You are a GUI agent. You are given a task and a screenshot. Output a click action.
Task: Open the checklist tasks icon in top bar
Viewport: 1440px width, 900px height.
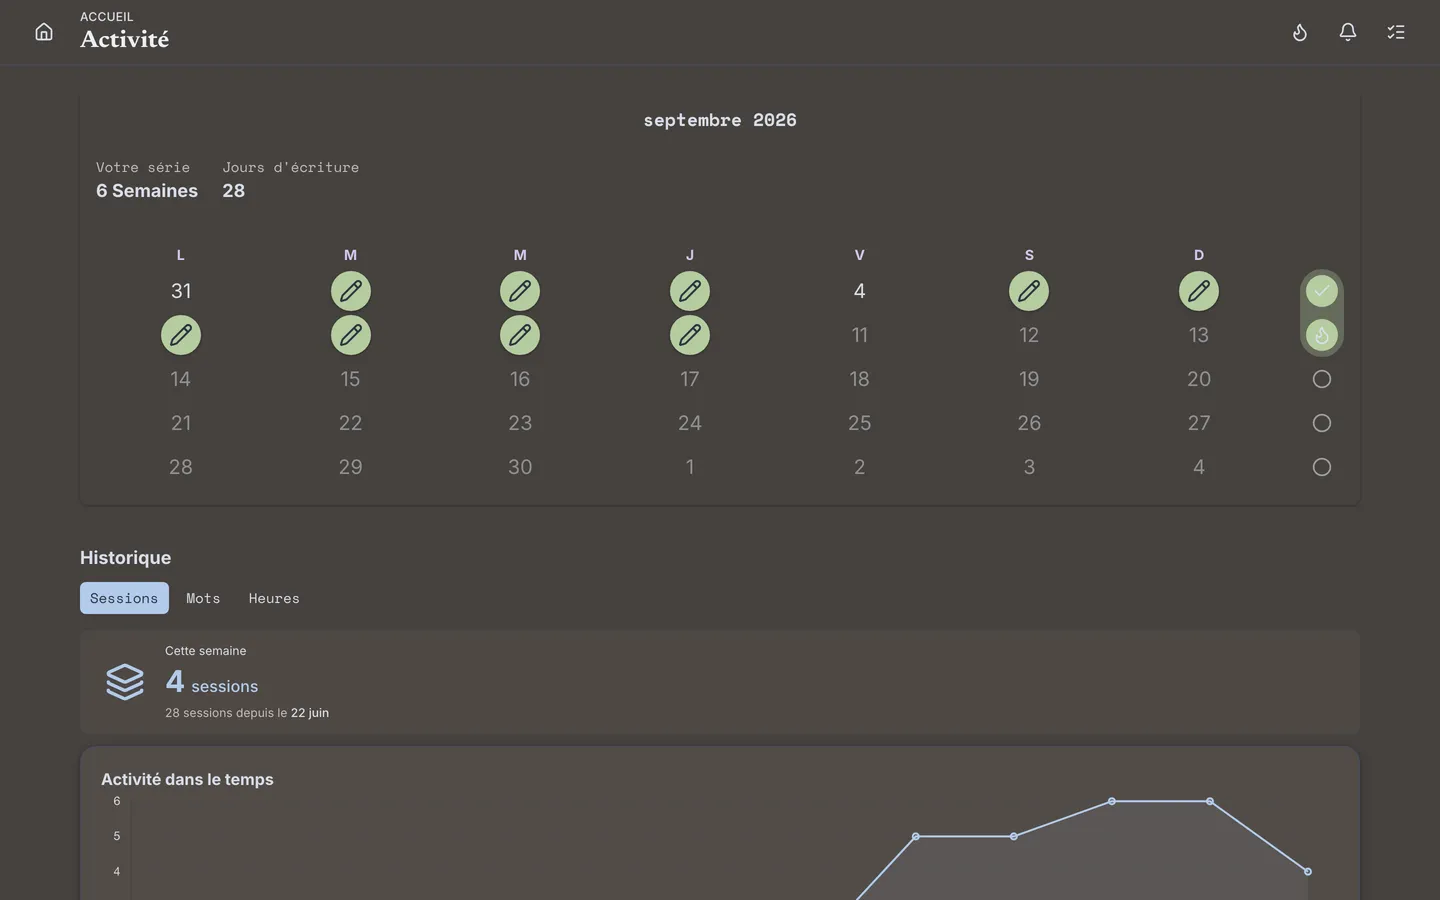pos(1396,32)
